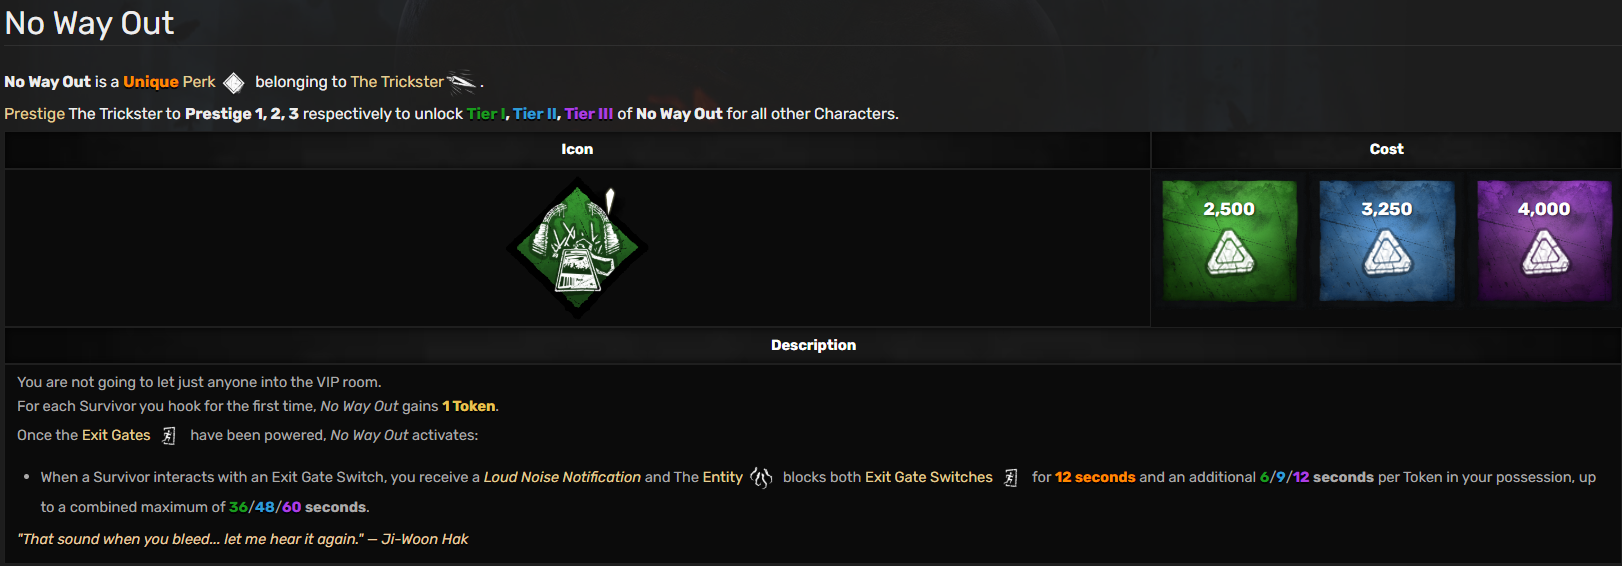The image size is (1622, 566).
Task: Open the Entity link
Action: click(722, 477)
